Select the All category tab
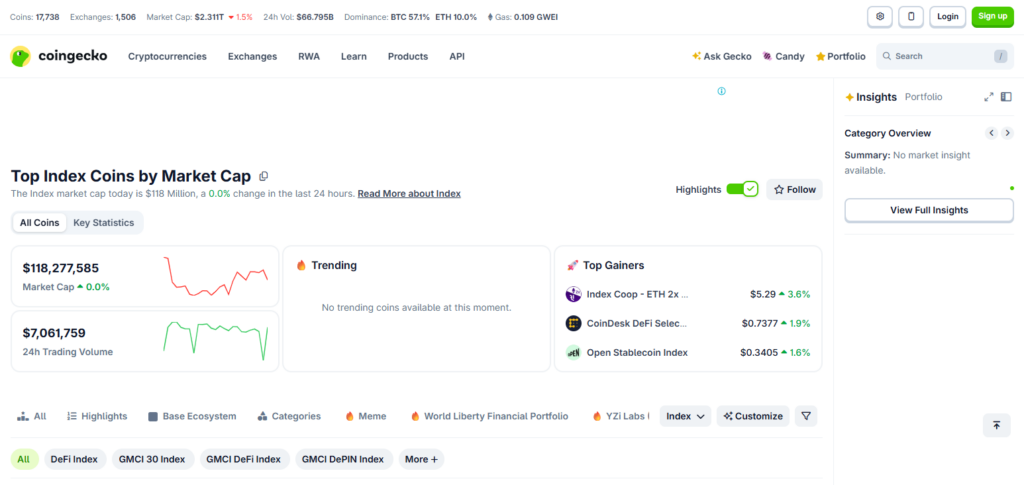The image size is (1024, 485). [32, 416]
